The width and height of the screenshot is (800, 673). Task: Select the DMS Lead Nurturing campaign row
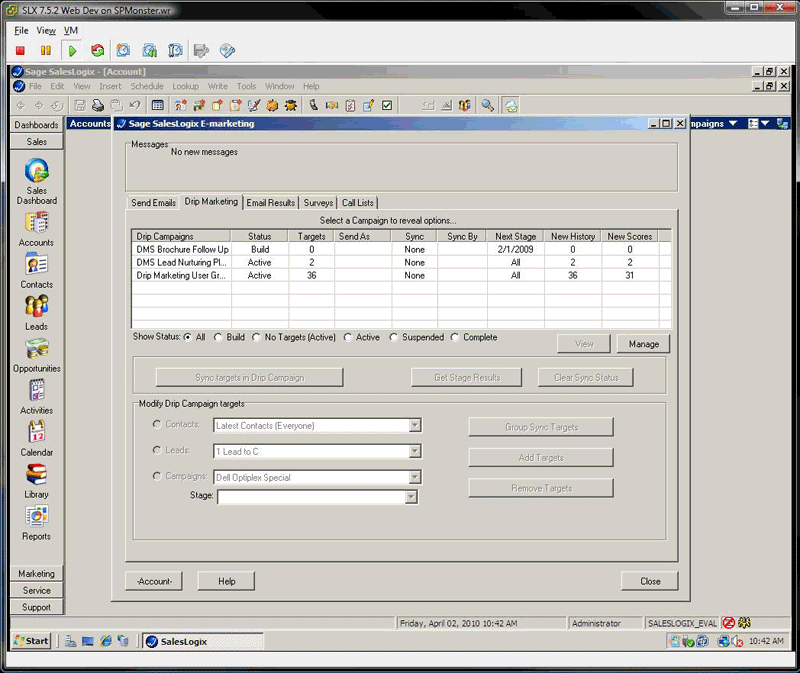[x=401, y=262]
